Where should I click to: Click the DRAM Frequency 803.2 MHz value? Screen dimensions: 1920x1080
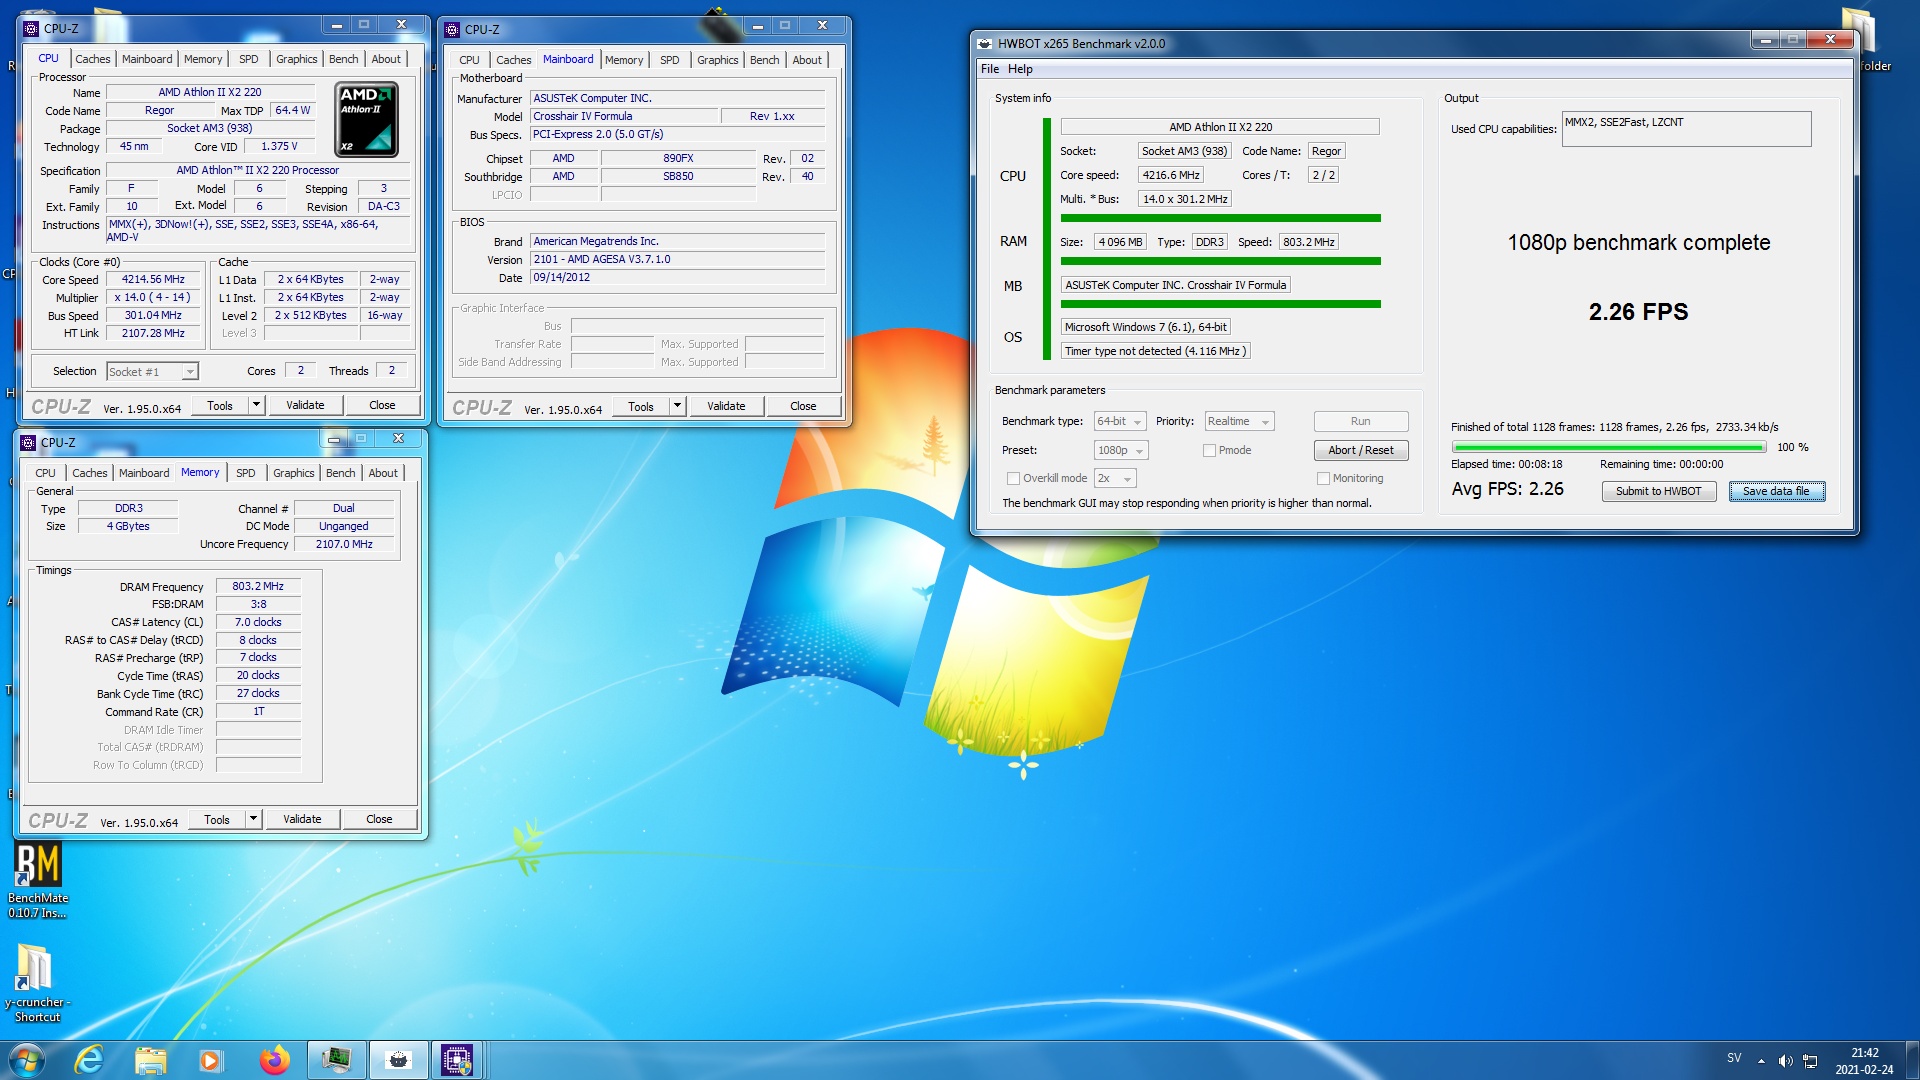(258, 586)
